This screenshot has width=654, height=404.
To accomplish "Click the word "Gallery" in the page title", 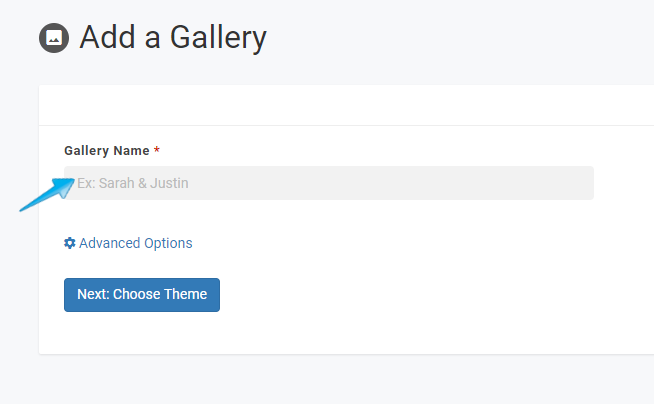I will [x=218, y=39].
